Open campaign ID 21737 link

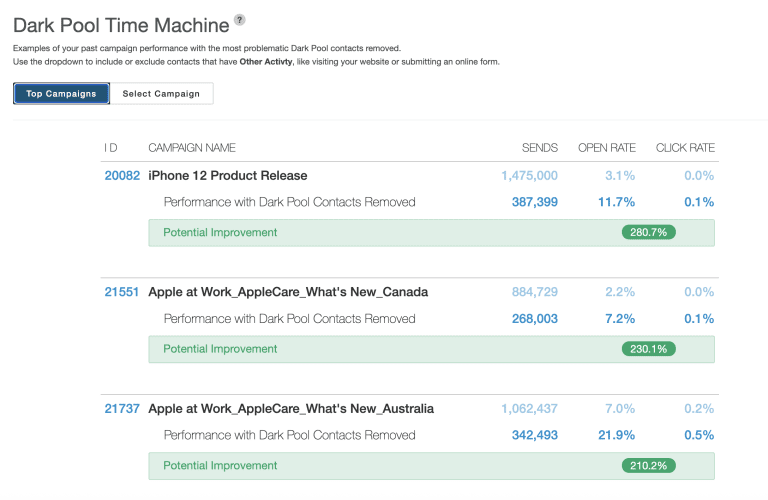click(x=122, y=409)
